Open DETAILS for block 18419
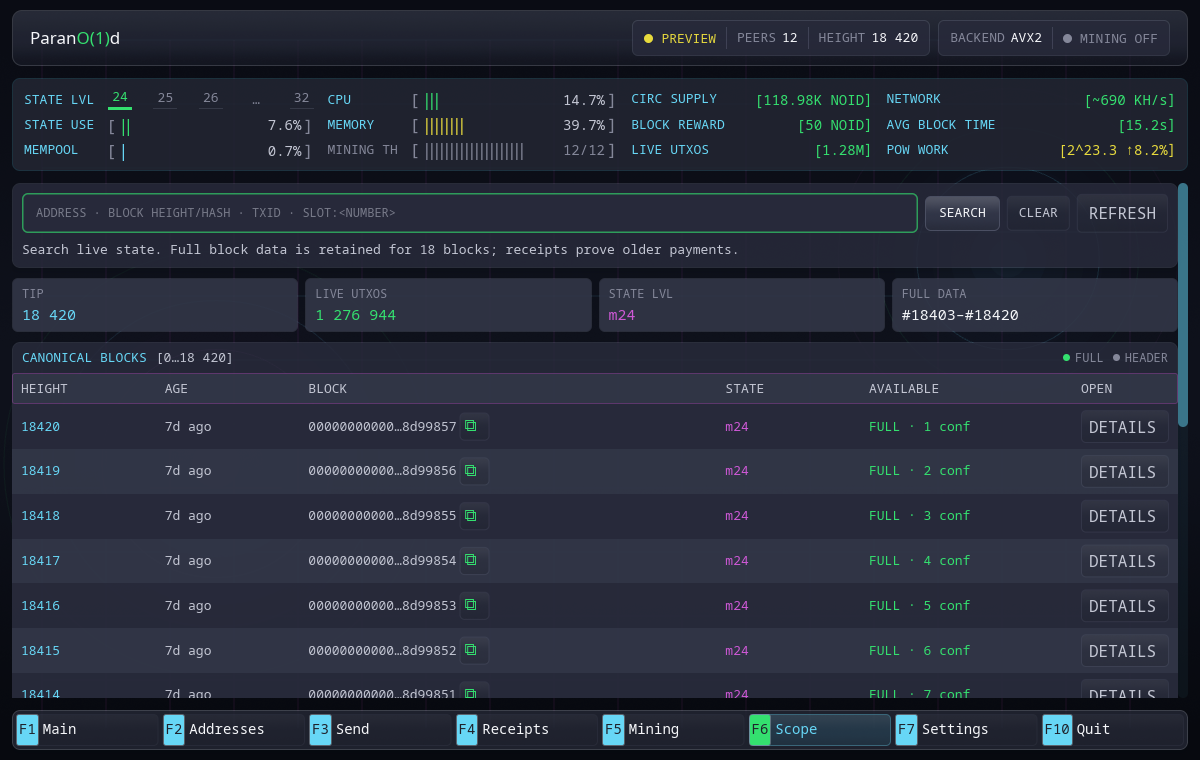 coord(1124,472)
